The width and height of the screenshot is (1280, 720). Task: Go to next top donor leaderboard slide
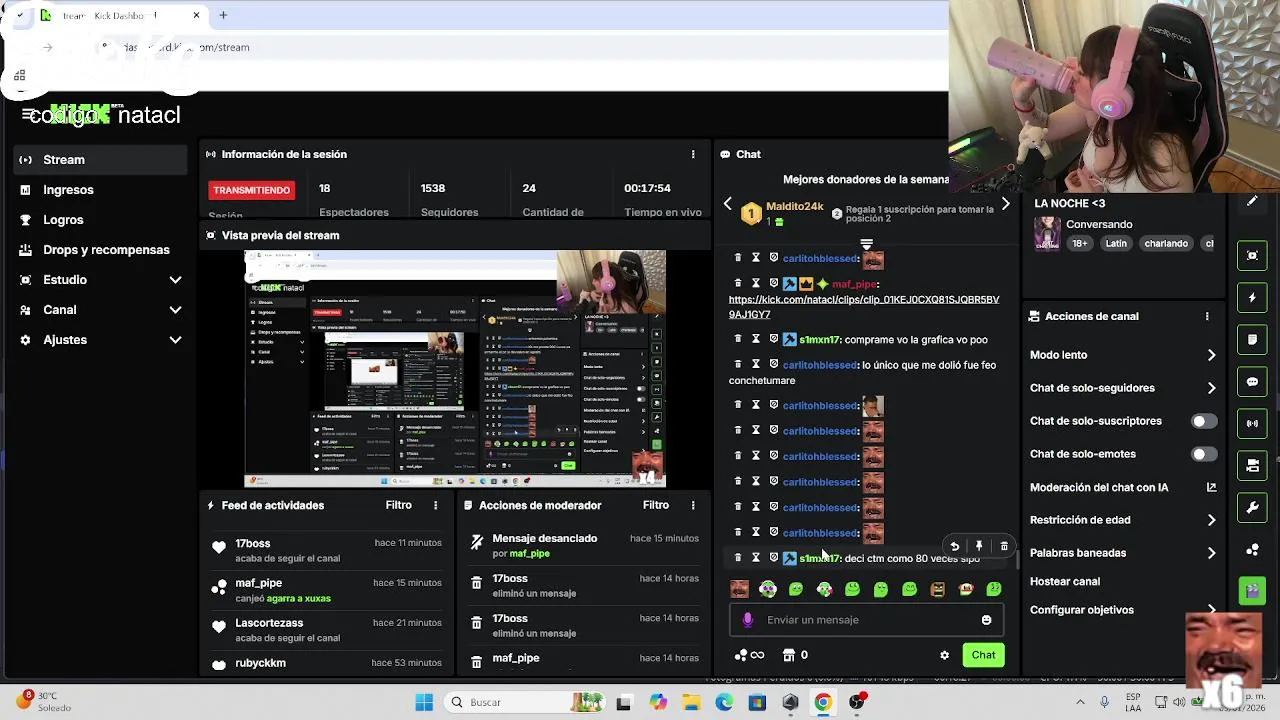tap(1005, 204)
